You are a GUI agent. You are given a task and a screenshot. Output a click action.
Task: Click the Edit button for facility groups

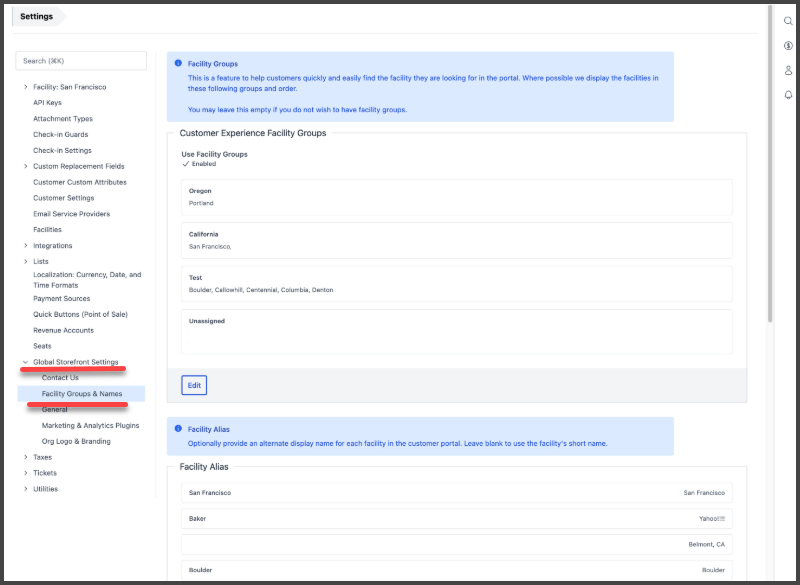point(194,385)
